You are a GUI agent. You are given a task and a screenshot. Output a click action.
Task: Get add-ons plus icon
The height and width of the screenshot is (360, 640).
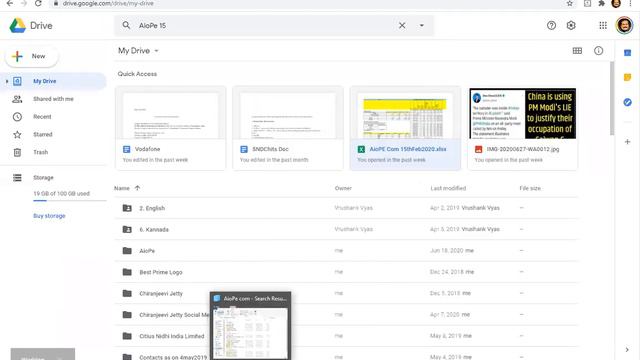[x=627, y=142]
